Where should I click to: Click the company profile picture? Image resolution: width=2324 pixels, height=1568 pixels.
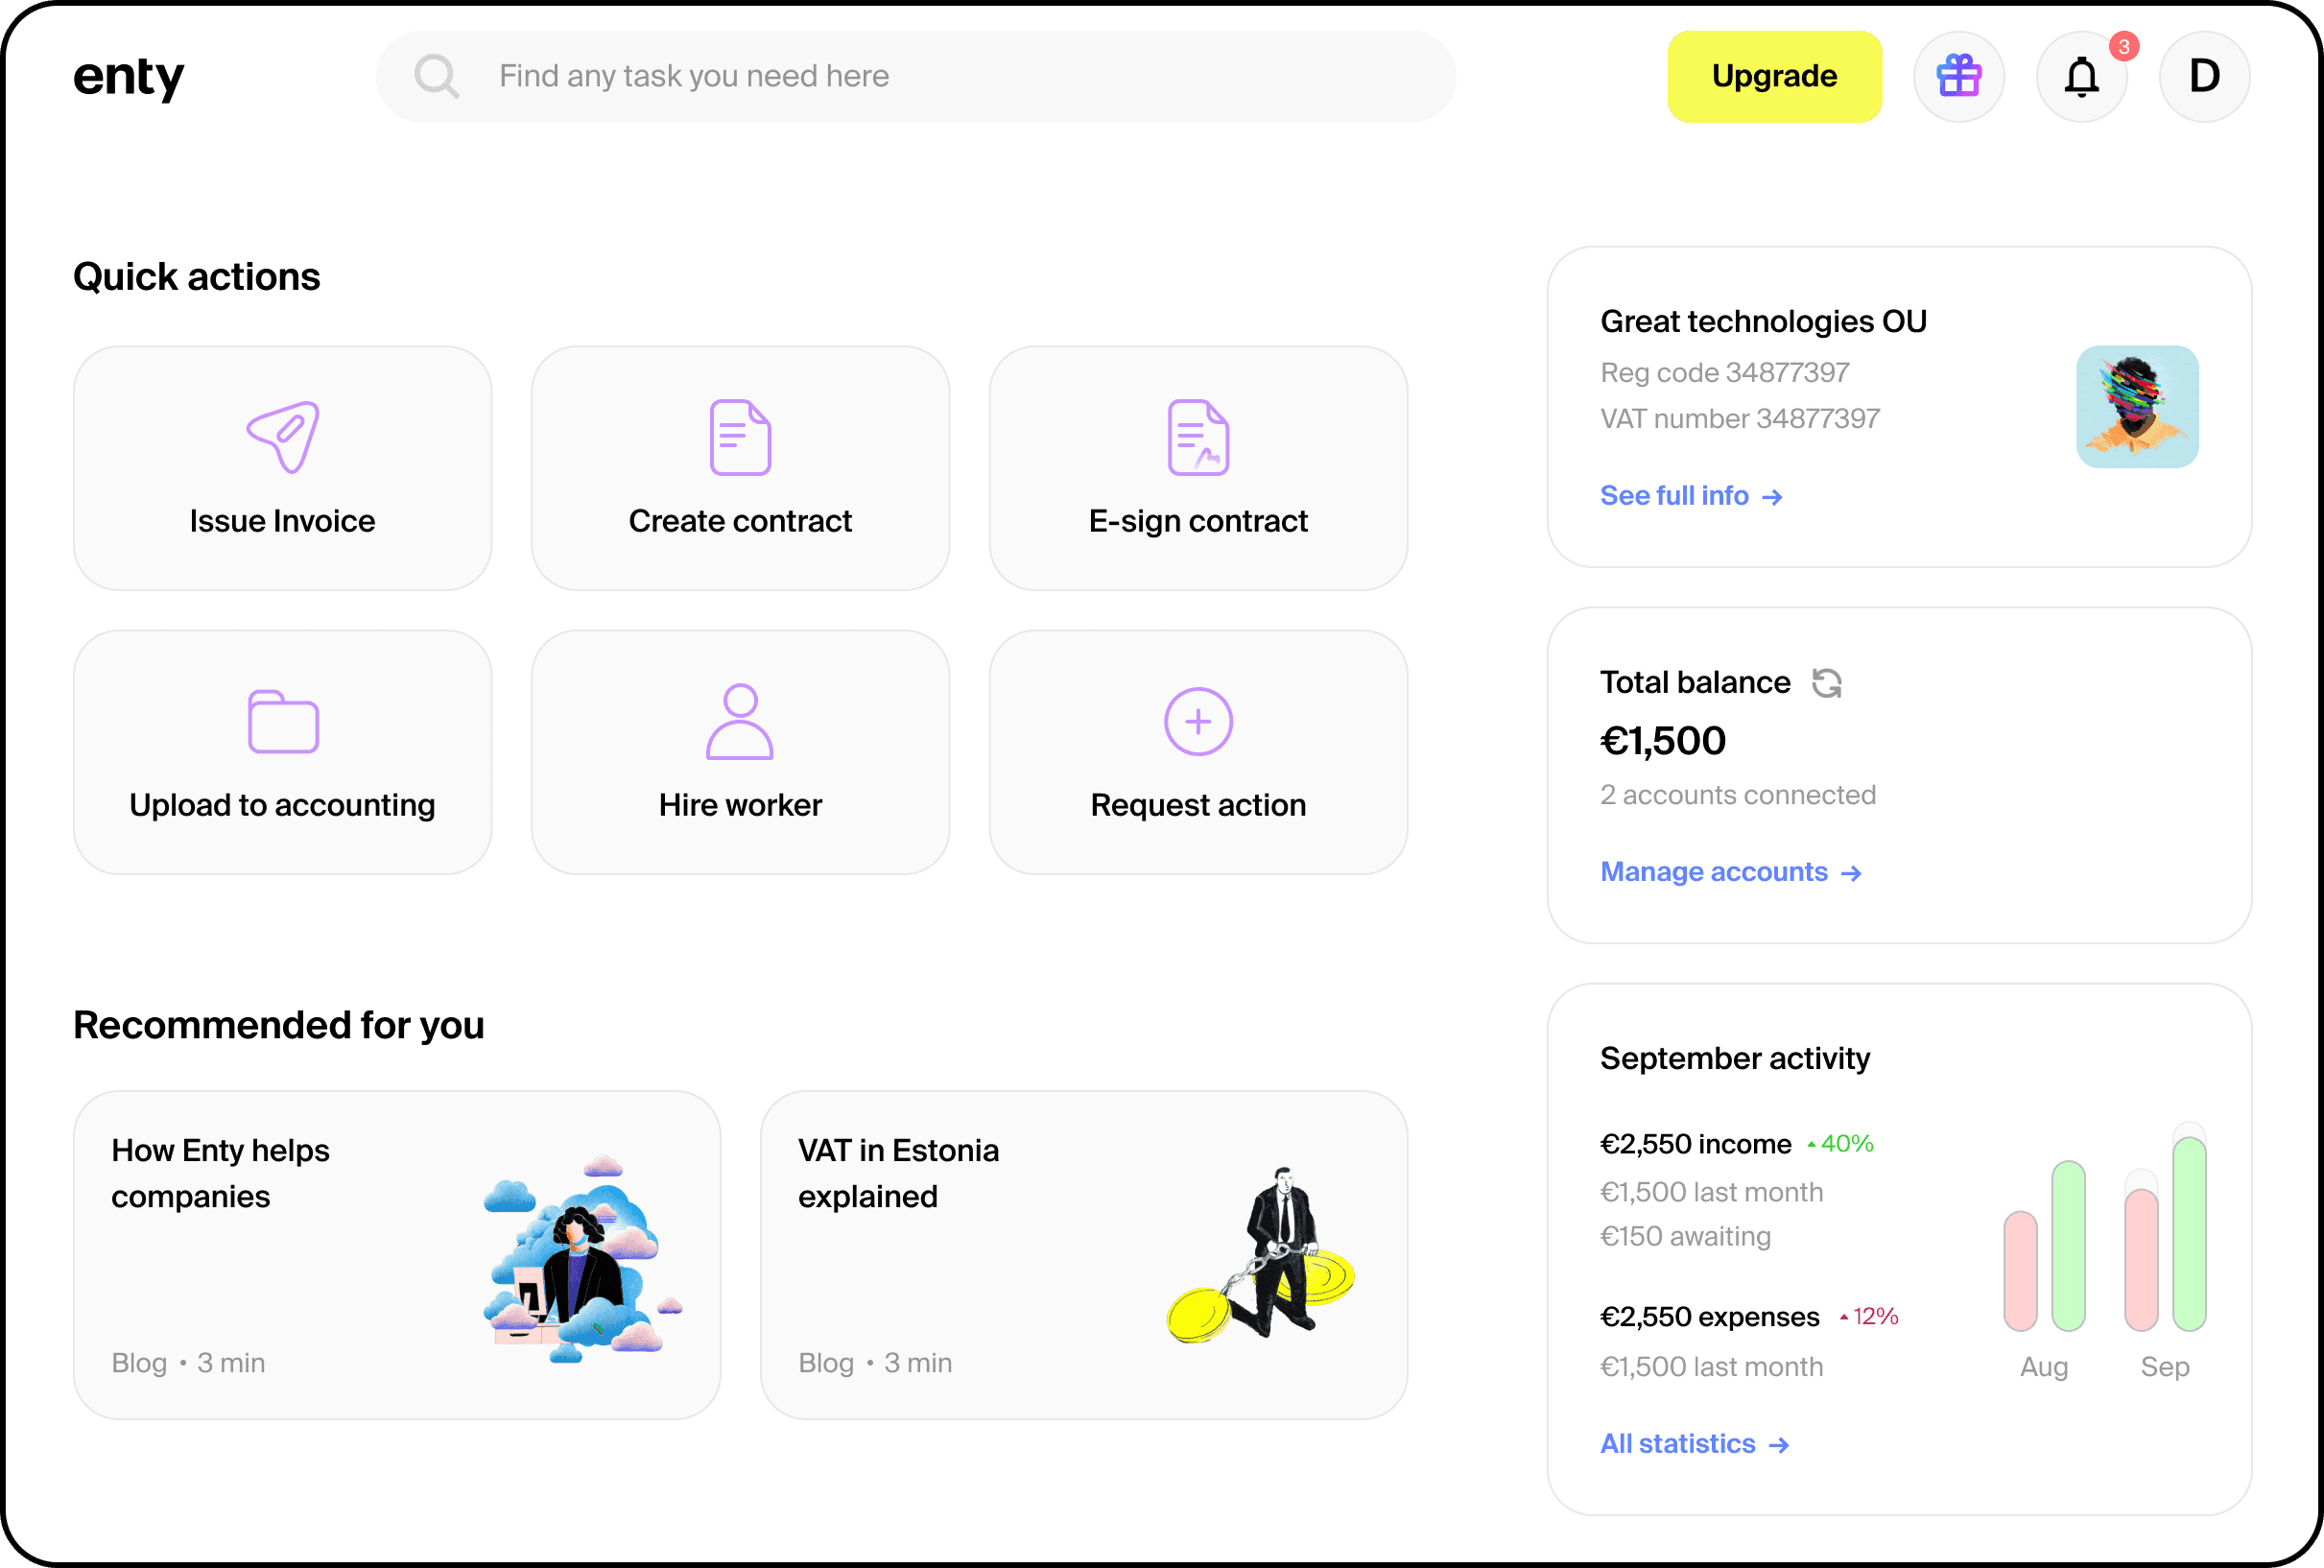click(x=2137, y=407)
